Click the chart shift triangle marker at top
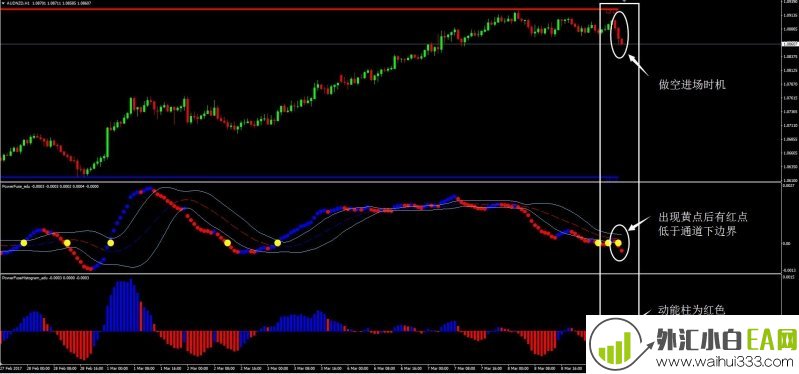 (624, 2)
